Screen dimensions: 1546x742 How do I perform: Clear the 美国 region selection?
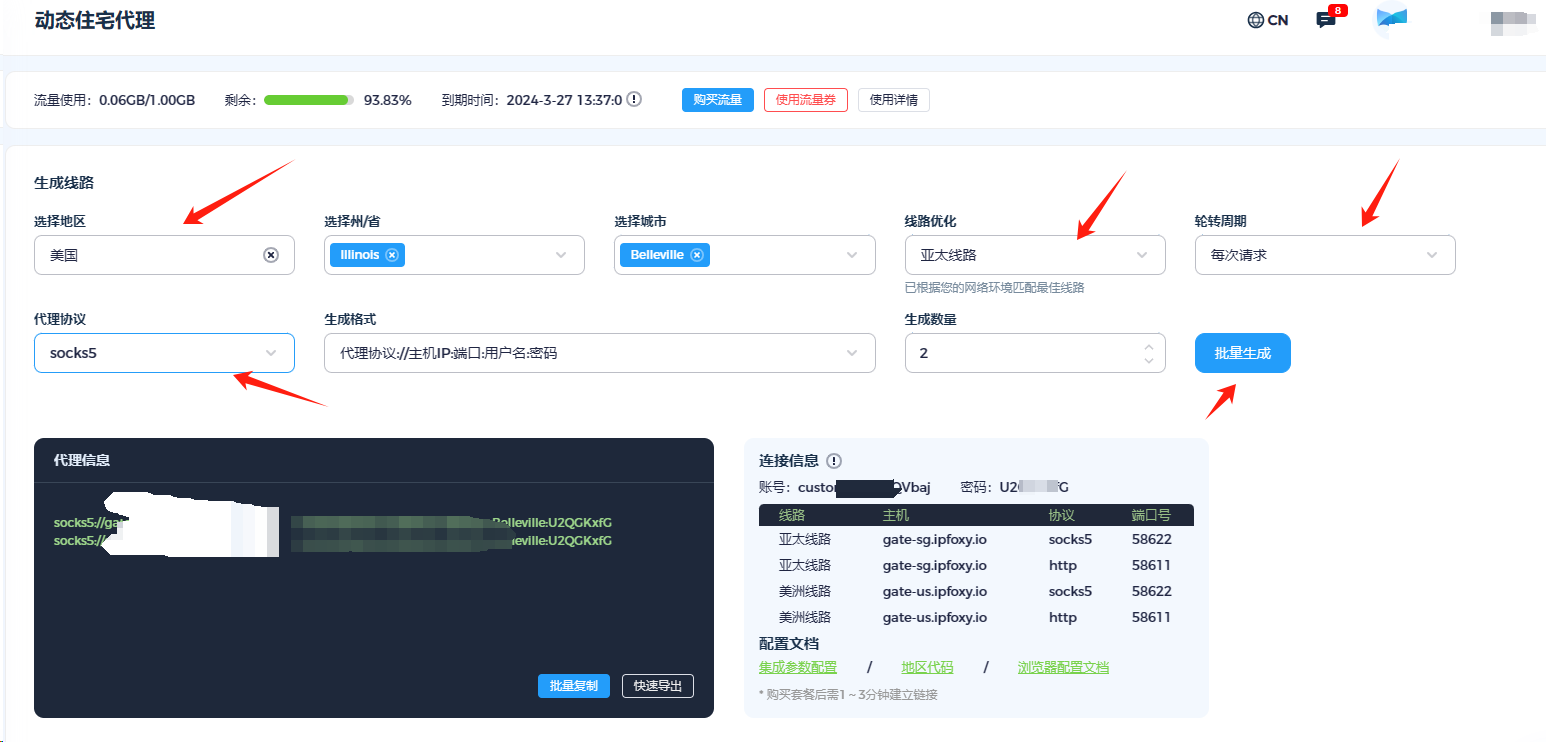pyautogui.click(x=271, y=255)
